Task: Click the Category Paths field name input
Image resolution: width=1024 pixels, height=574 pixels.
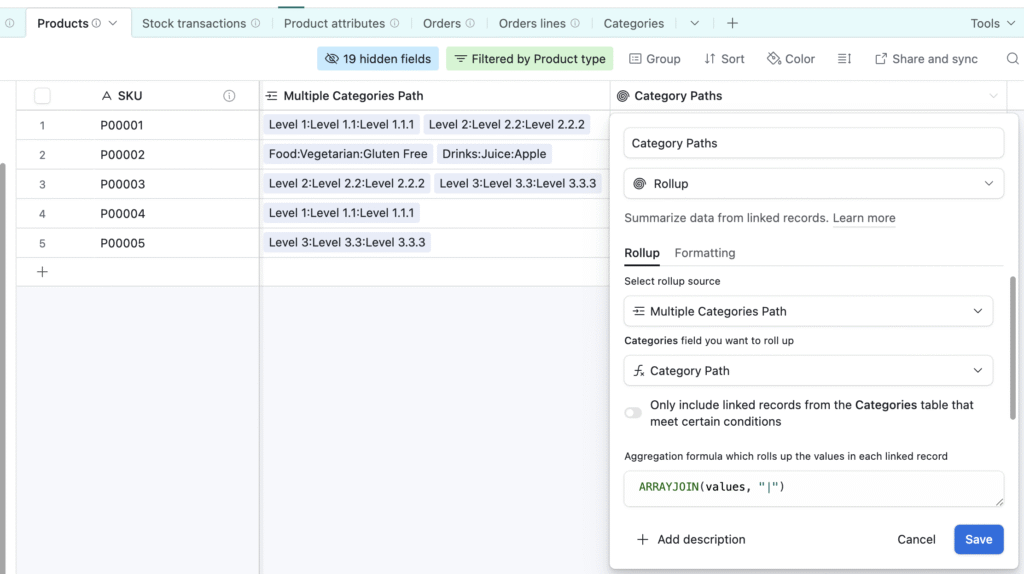Action: coord(813,143)
